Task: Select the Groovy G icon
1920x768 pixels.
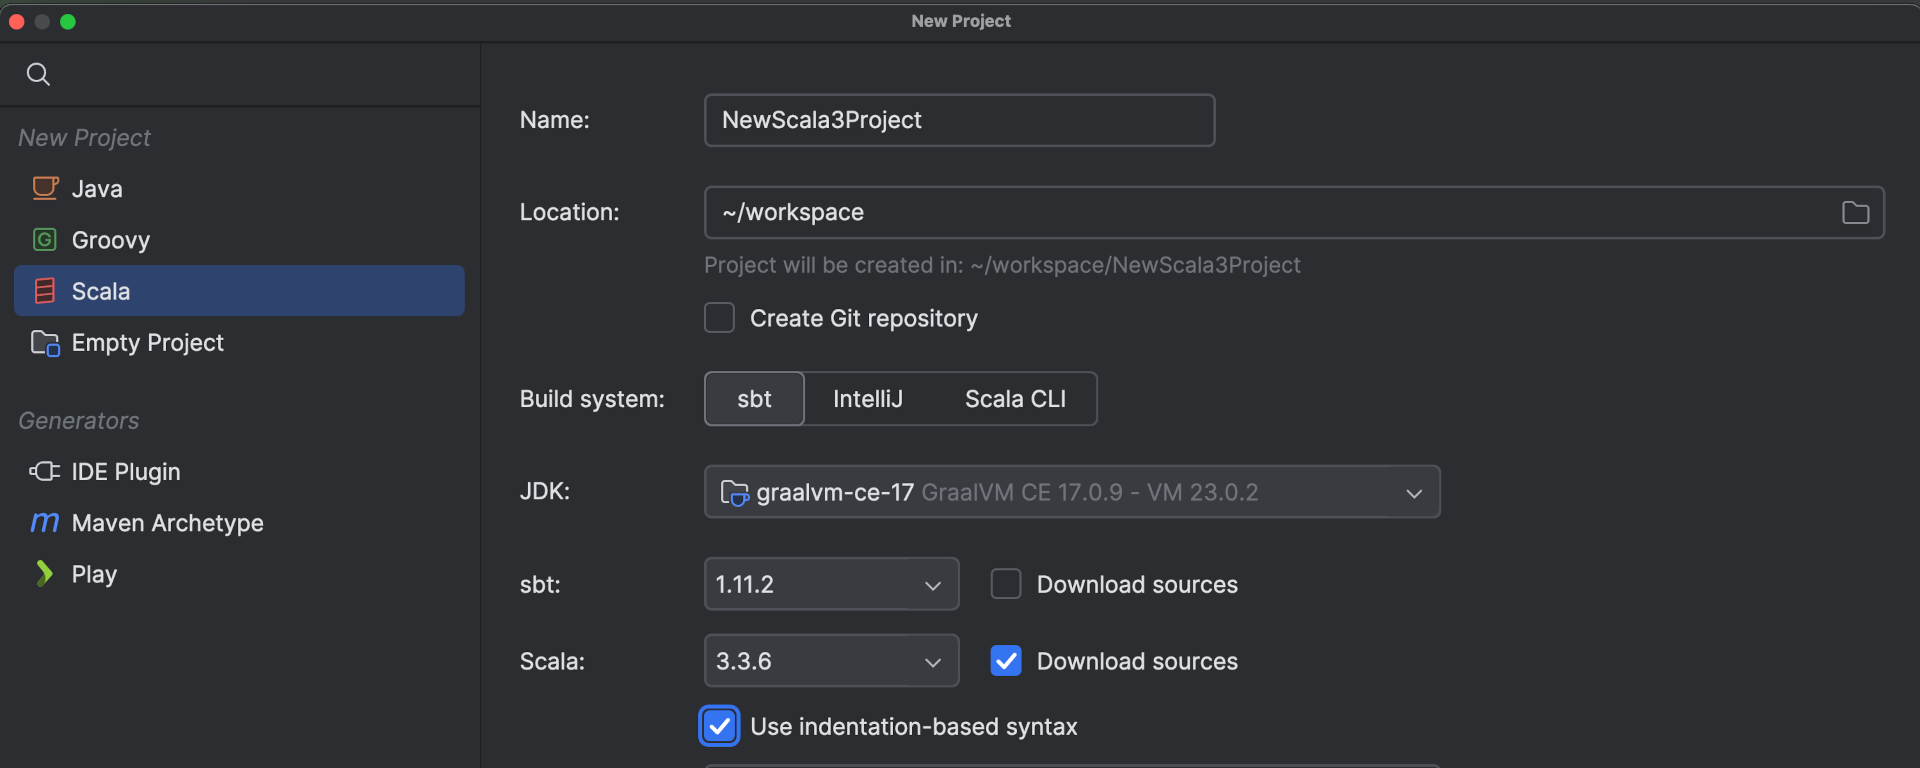Action: (45, 240)
